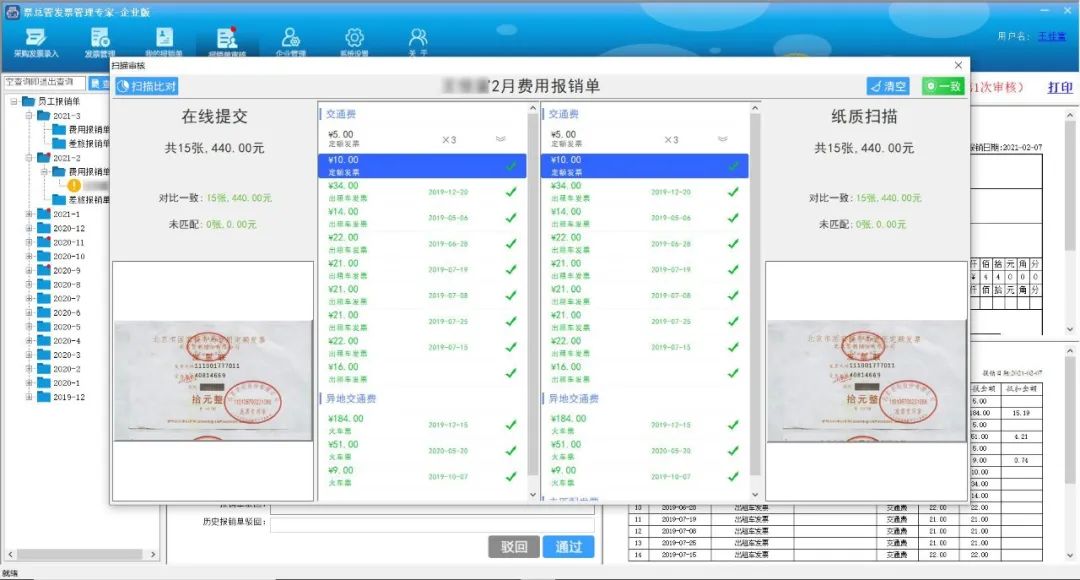Click the 打印 print link
The width and height of the screenshot is (1080, 580).
[x=1059, y=88]
